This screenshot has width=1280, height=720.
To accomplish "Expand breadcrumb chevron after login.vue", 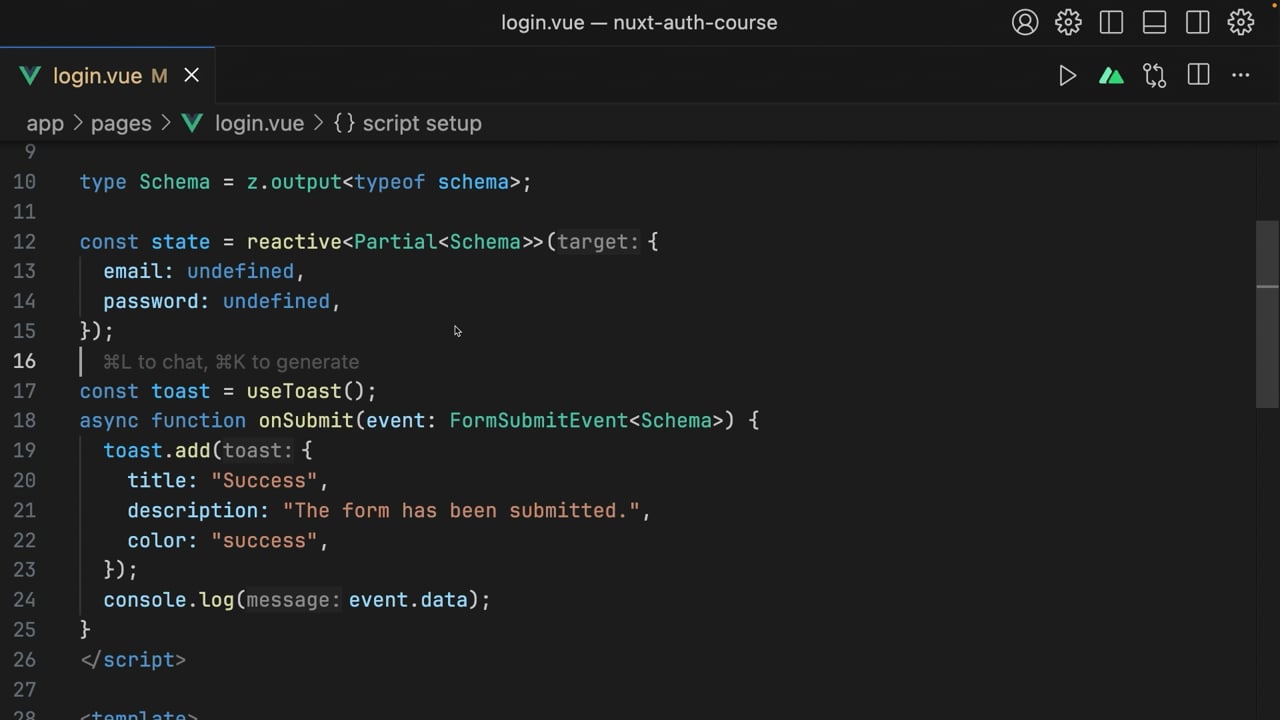I will [318, 123].
